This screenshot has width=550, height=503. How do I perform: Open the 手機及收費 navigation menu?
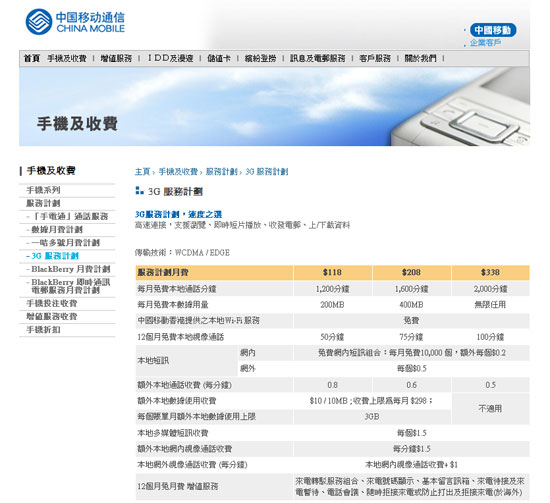(x=67, y=58)
